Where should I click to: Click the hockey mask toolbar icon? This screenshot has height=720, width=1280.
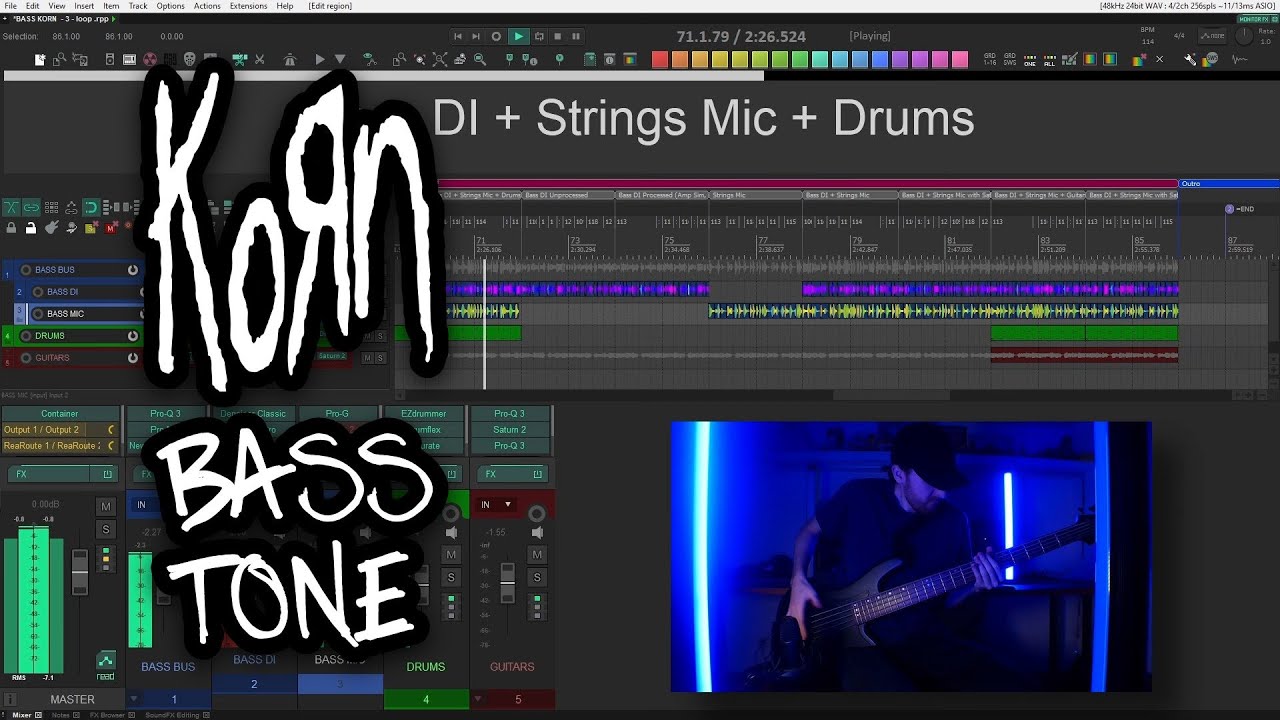(189, 60)
